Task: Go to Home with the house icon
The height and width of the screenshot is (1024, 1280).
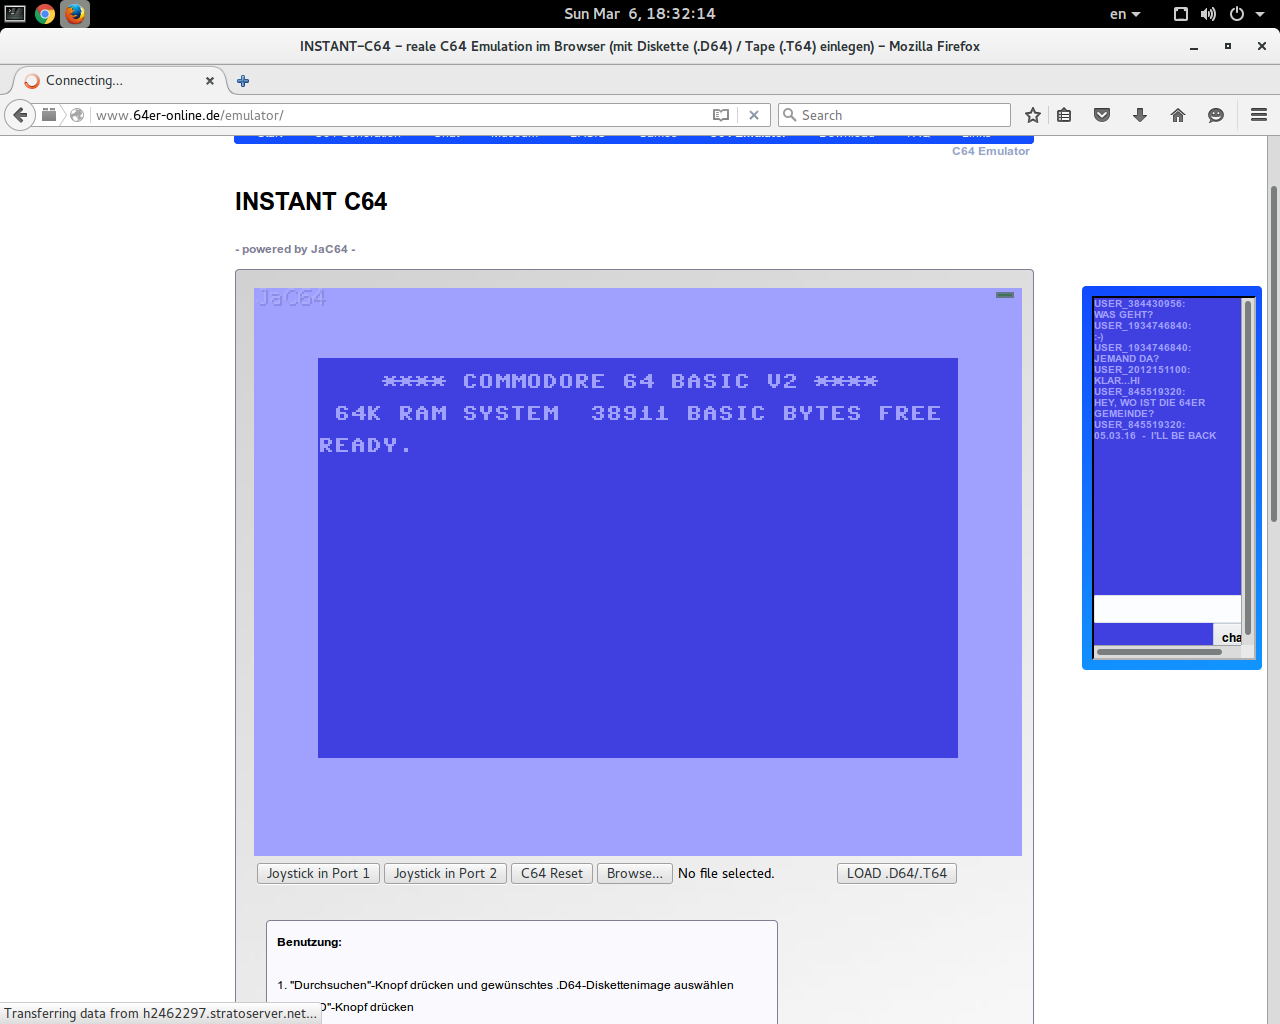Action: pos(1178,115)
